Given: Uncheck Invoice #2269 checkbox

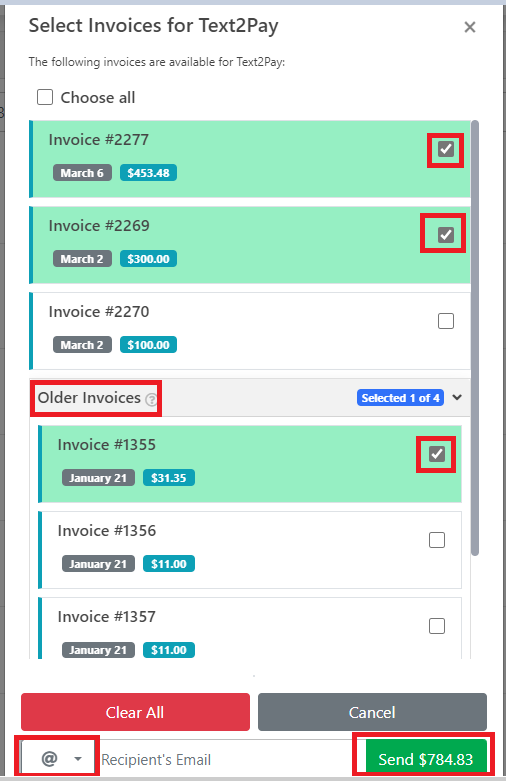Looking at the screenshot, I should [446, 235].
